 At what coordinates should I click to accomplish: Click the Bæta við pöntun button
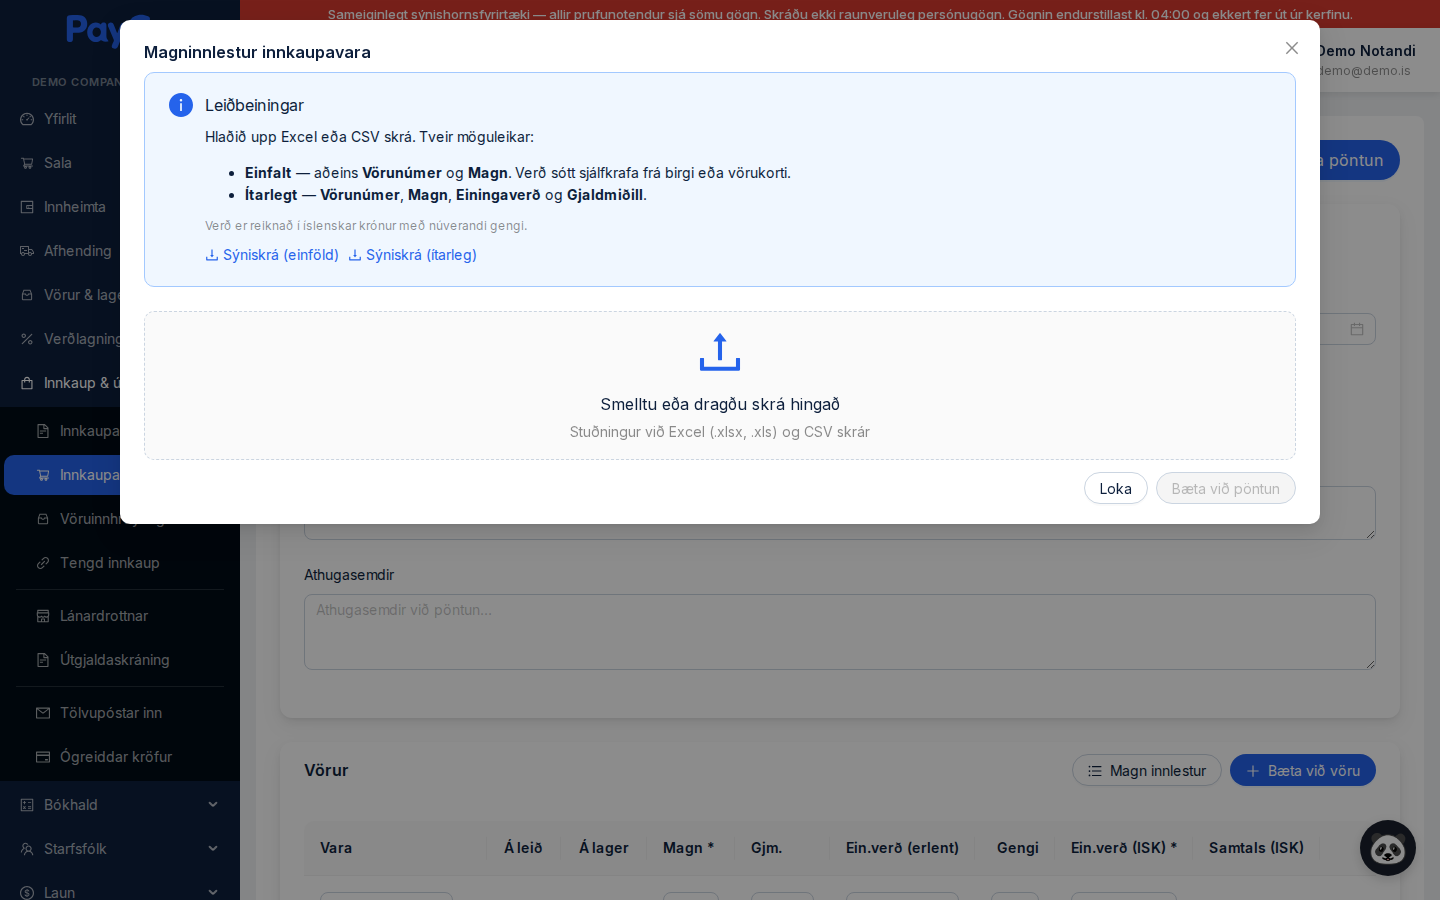click(x=1226, y=488)
